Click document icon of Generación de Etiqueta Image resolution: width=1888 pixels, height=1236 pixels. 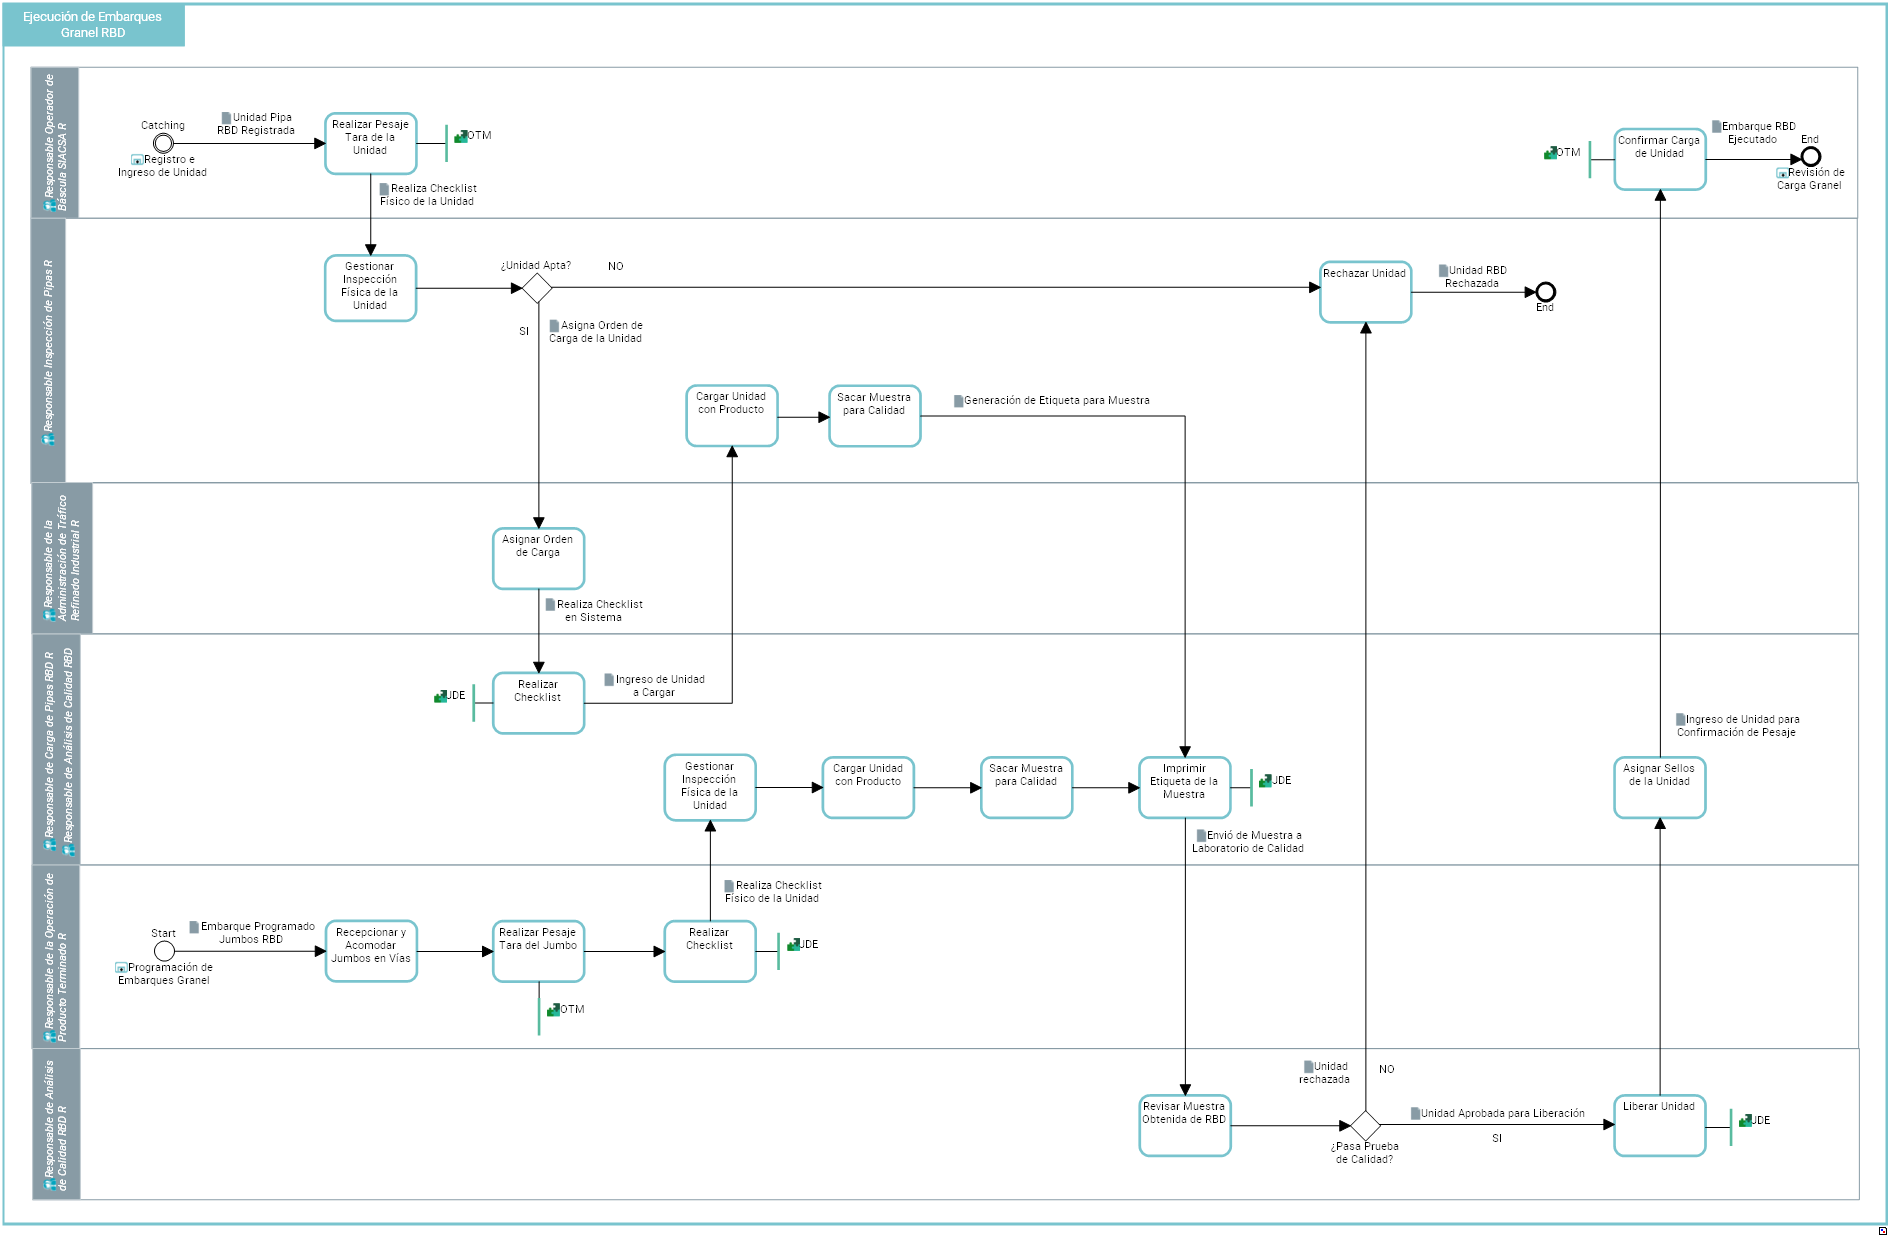tap(958, 401)
